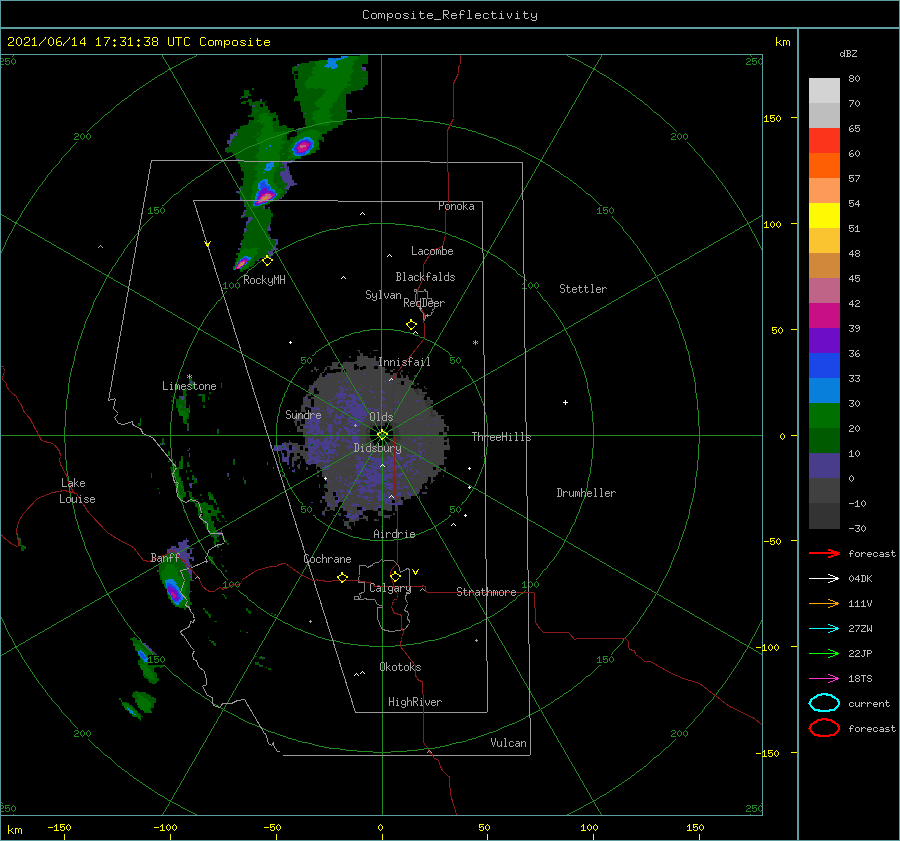Click the ThreeHills label

click(x=501, y=437)
